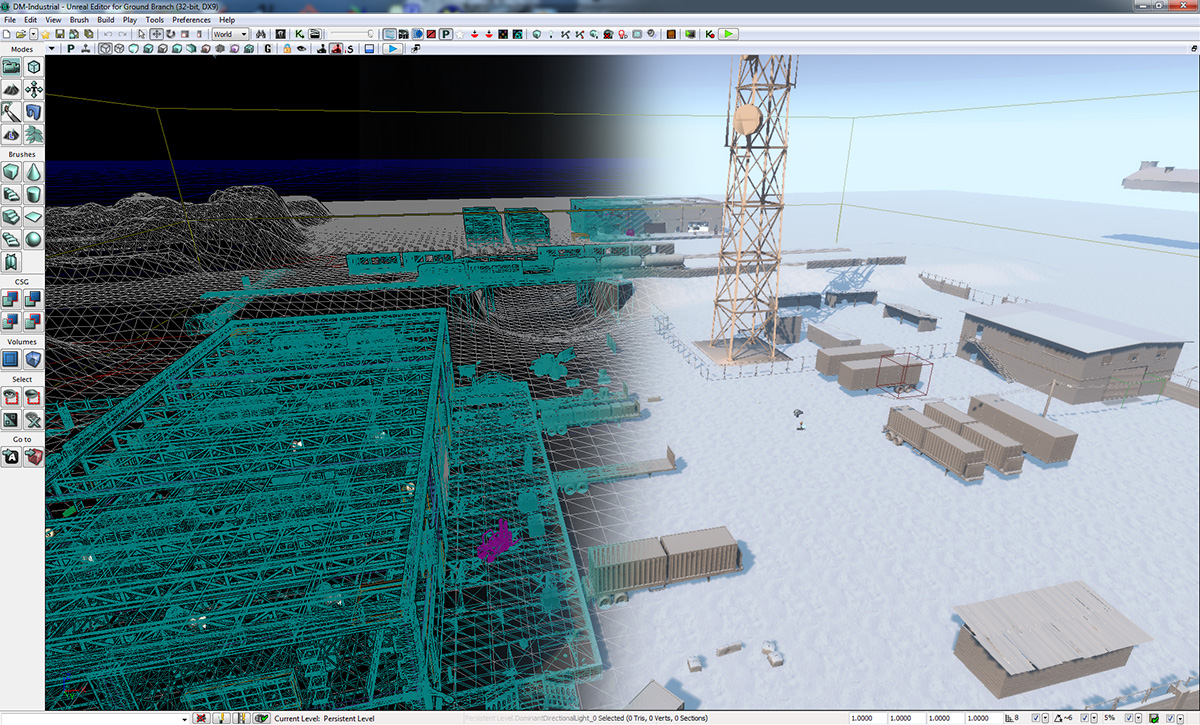Click the Add Volume icon
Screen dimensions: 1200x725
click(33, 359)
